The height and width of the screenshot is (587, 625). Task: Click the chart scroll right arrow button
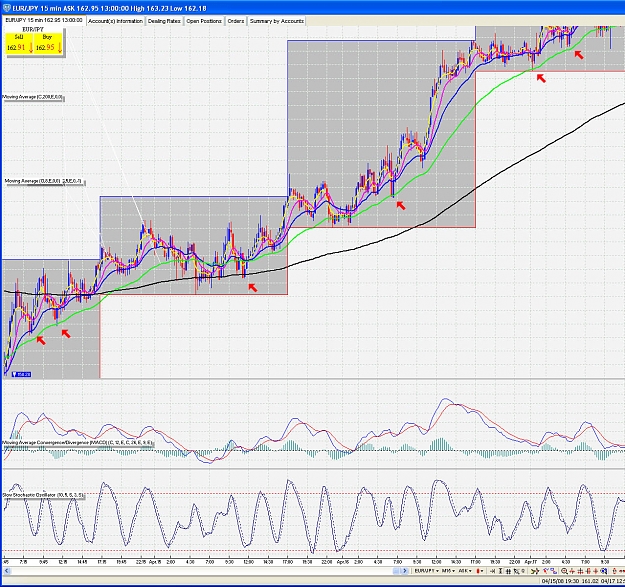405,571
